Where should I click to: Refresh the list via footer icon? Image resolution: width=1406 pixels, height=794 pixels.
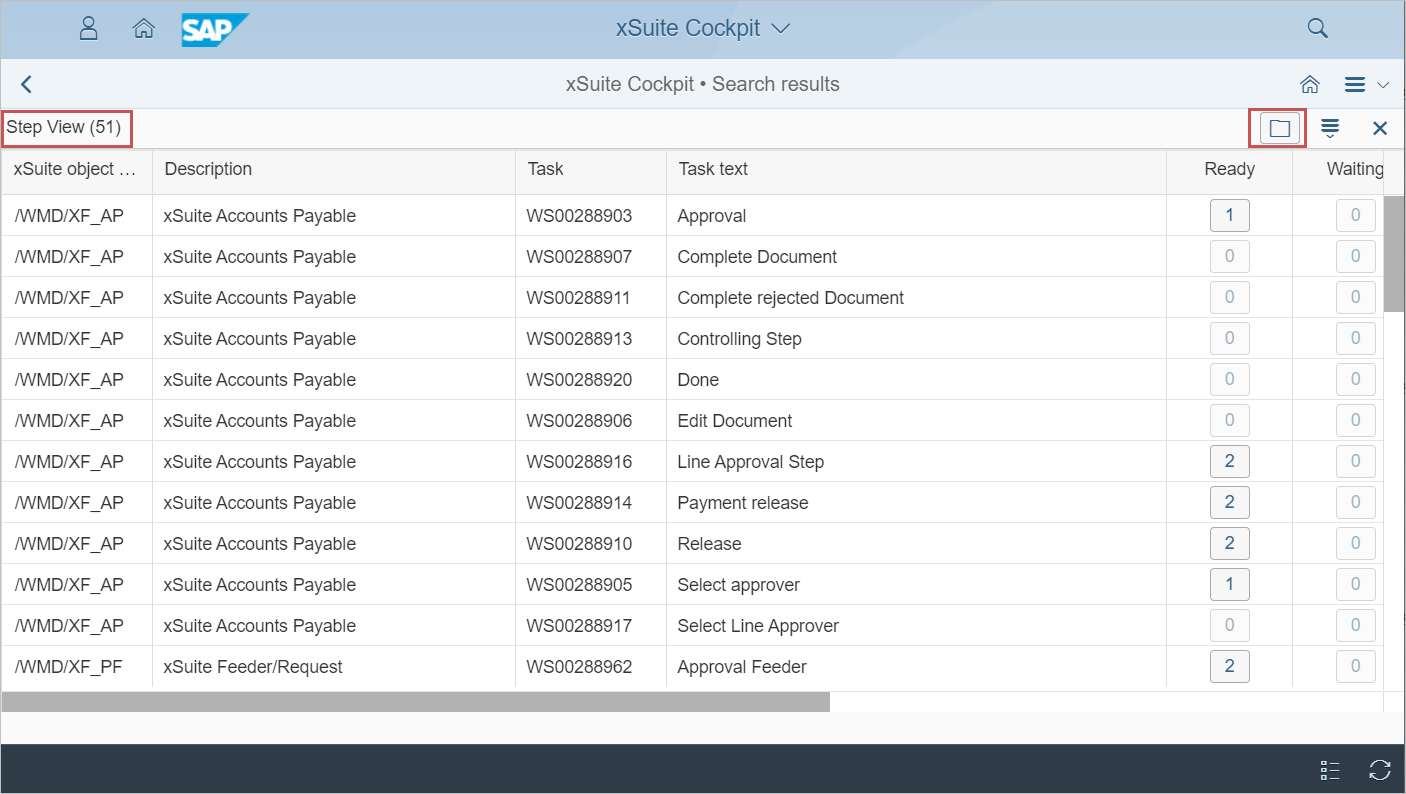tap(1380, 769)
